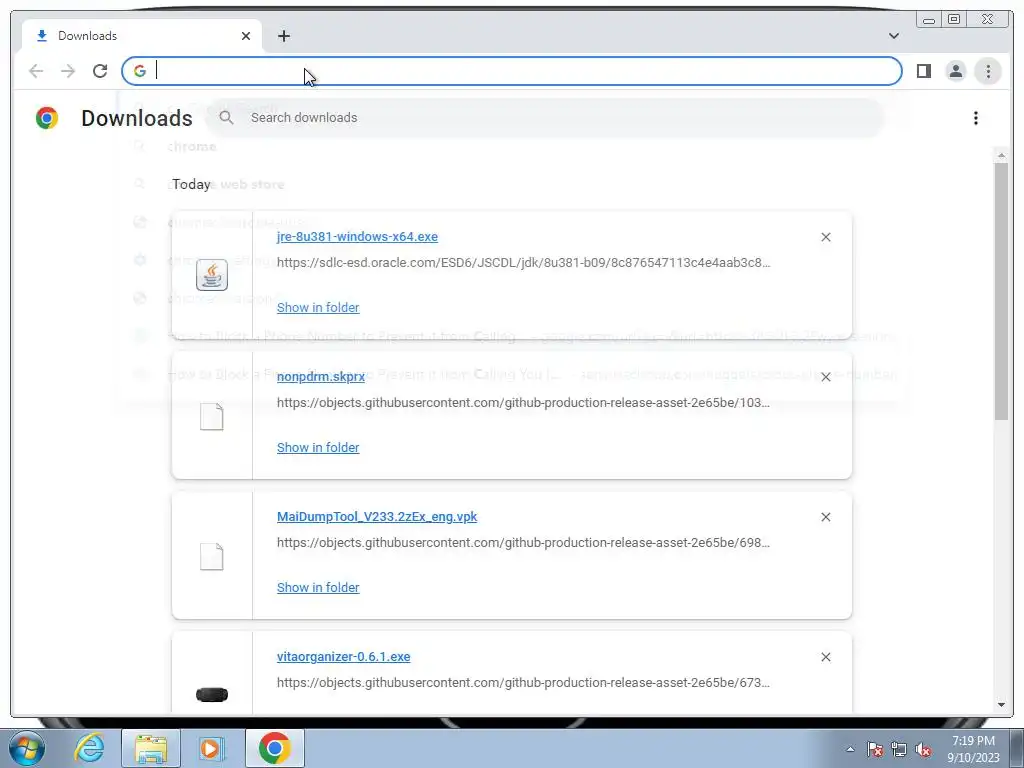Click the Downloads page heading
The width and height of the screenshot is (1024, 768).
pos(136,118)
